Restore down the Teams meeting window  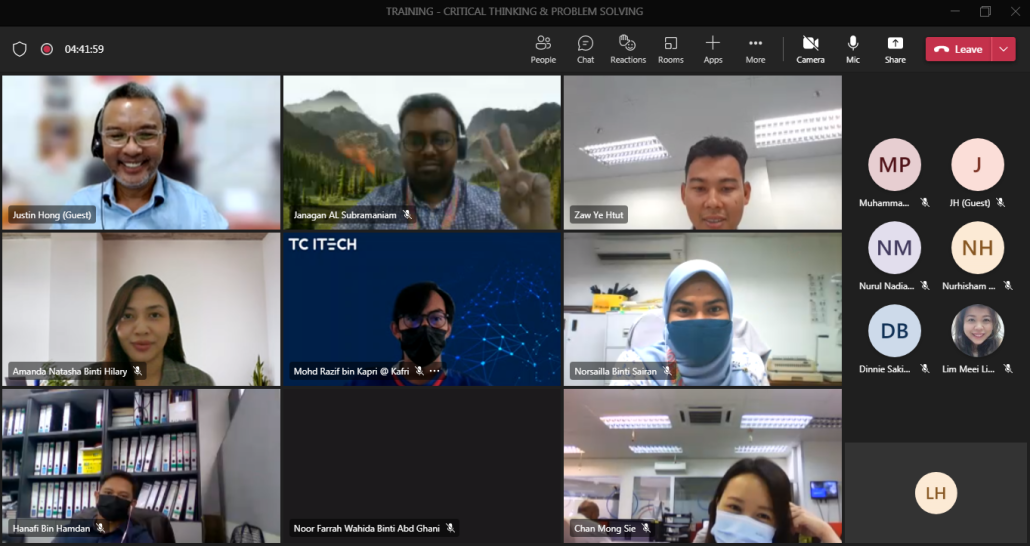(x=985, y=11)
